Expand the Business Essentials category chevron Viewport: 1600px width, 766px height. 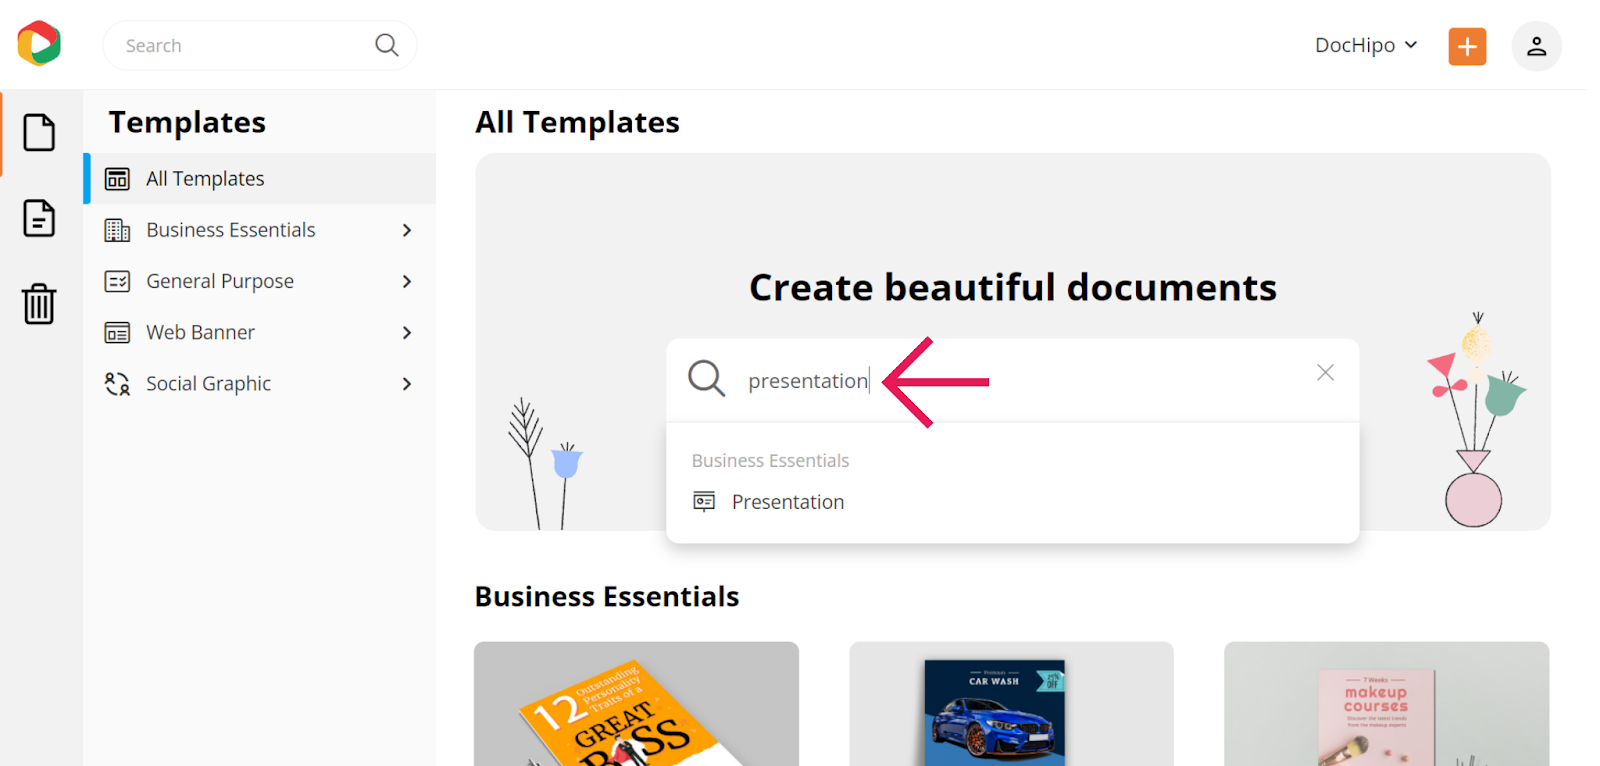pyautogui.click(x=407, y=230)
